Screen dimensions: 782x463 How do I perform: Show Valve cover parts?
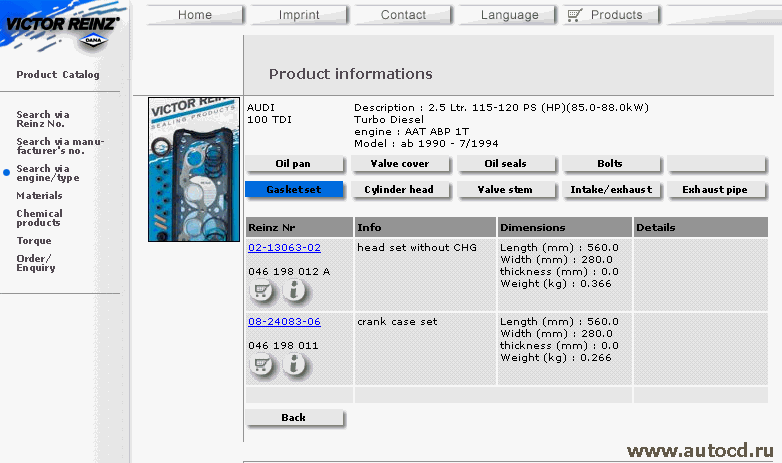click(400, 164)
